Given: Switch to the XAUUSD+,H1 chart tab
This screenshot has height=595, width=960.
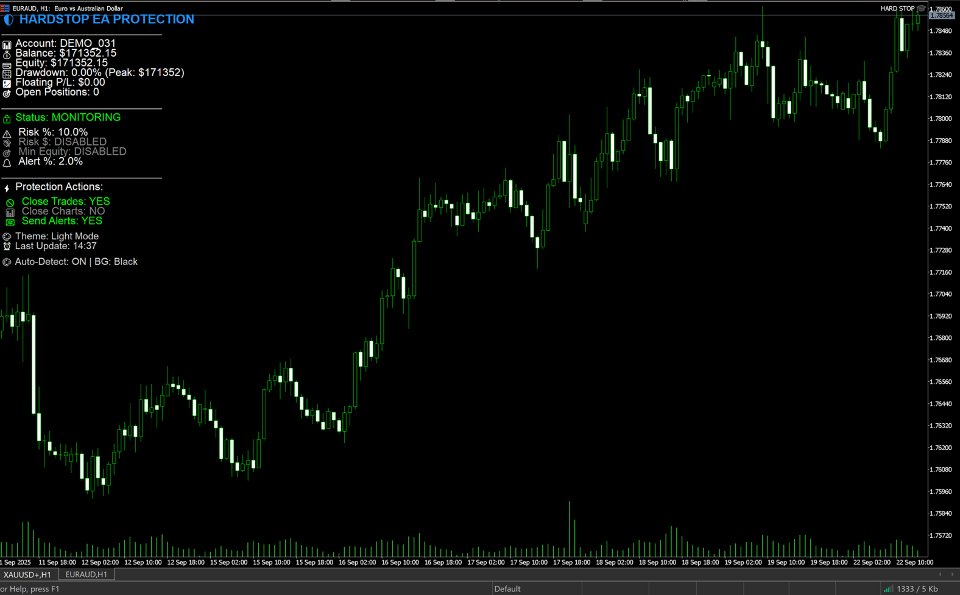Looking at the screenshot, I should click(x=28, y=575).
